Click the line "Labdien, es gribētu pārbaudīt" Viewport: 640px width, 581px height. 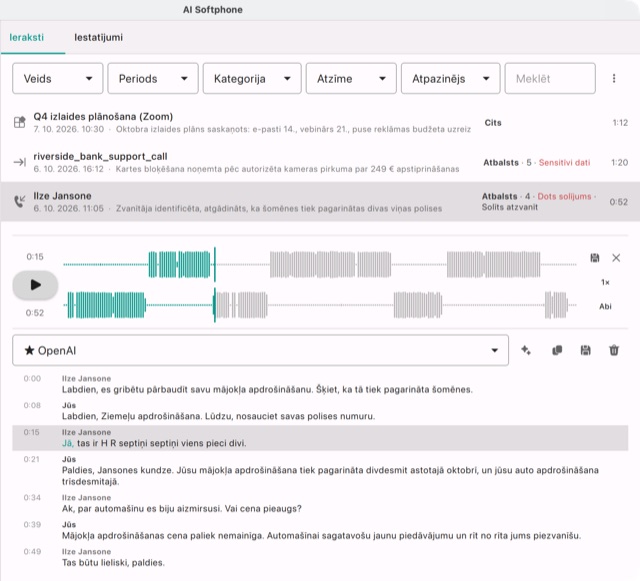(x=267, y=390)
